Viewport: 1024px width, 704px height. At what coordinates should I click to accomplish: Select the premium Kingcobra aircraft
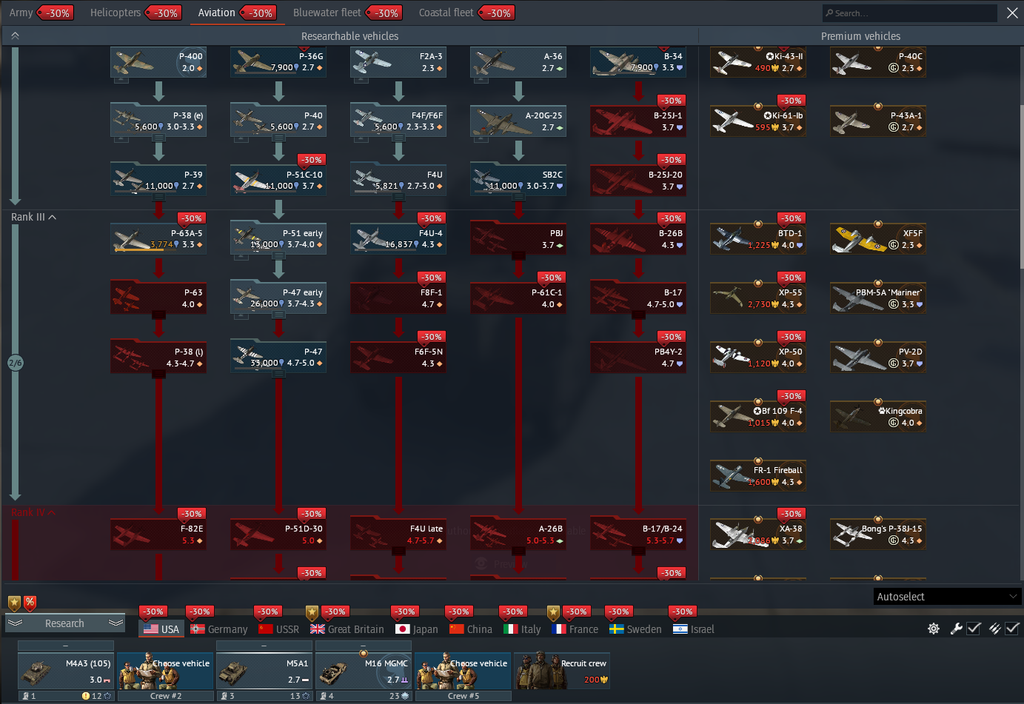[x=878, y=417]
